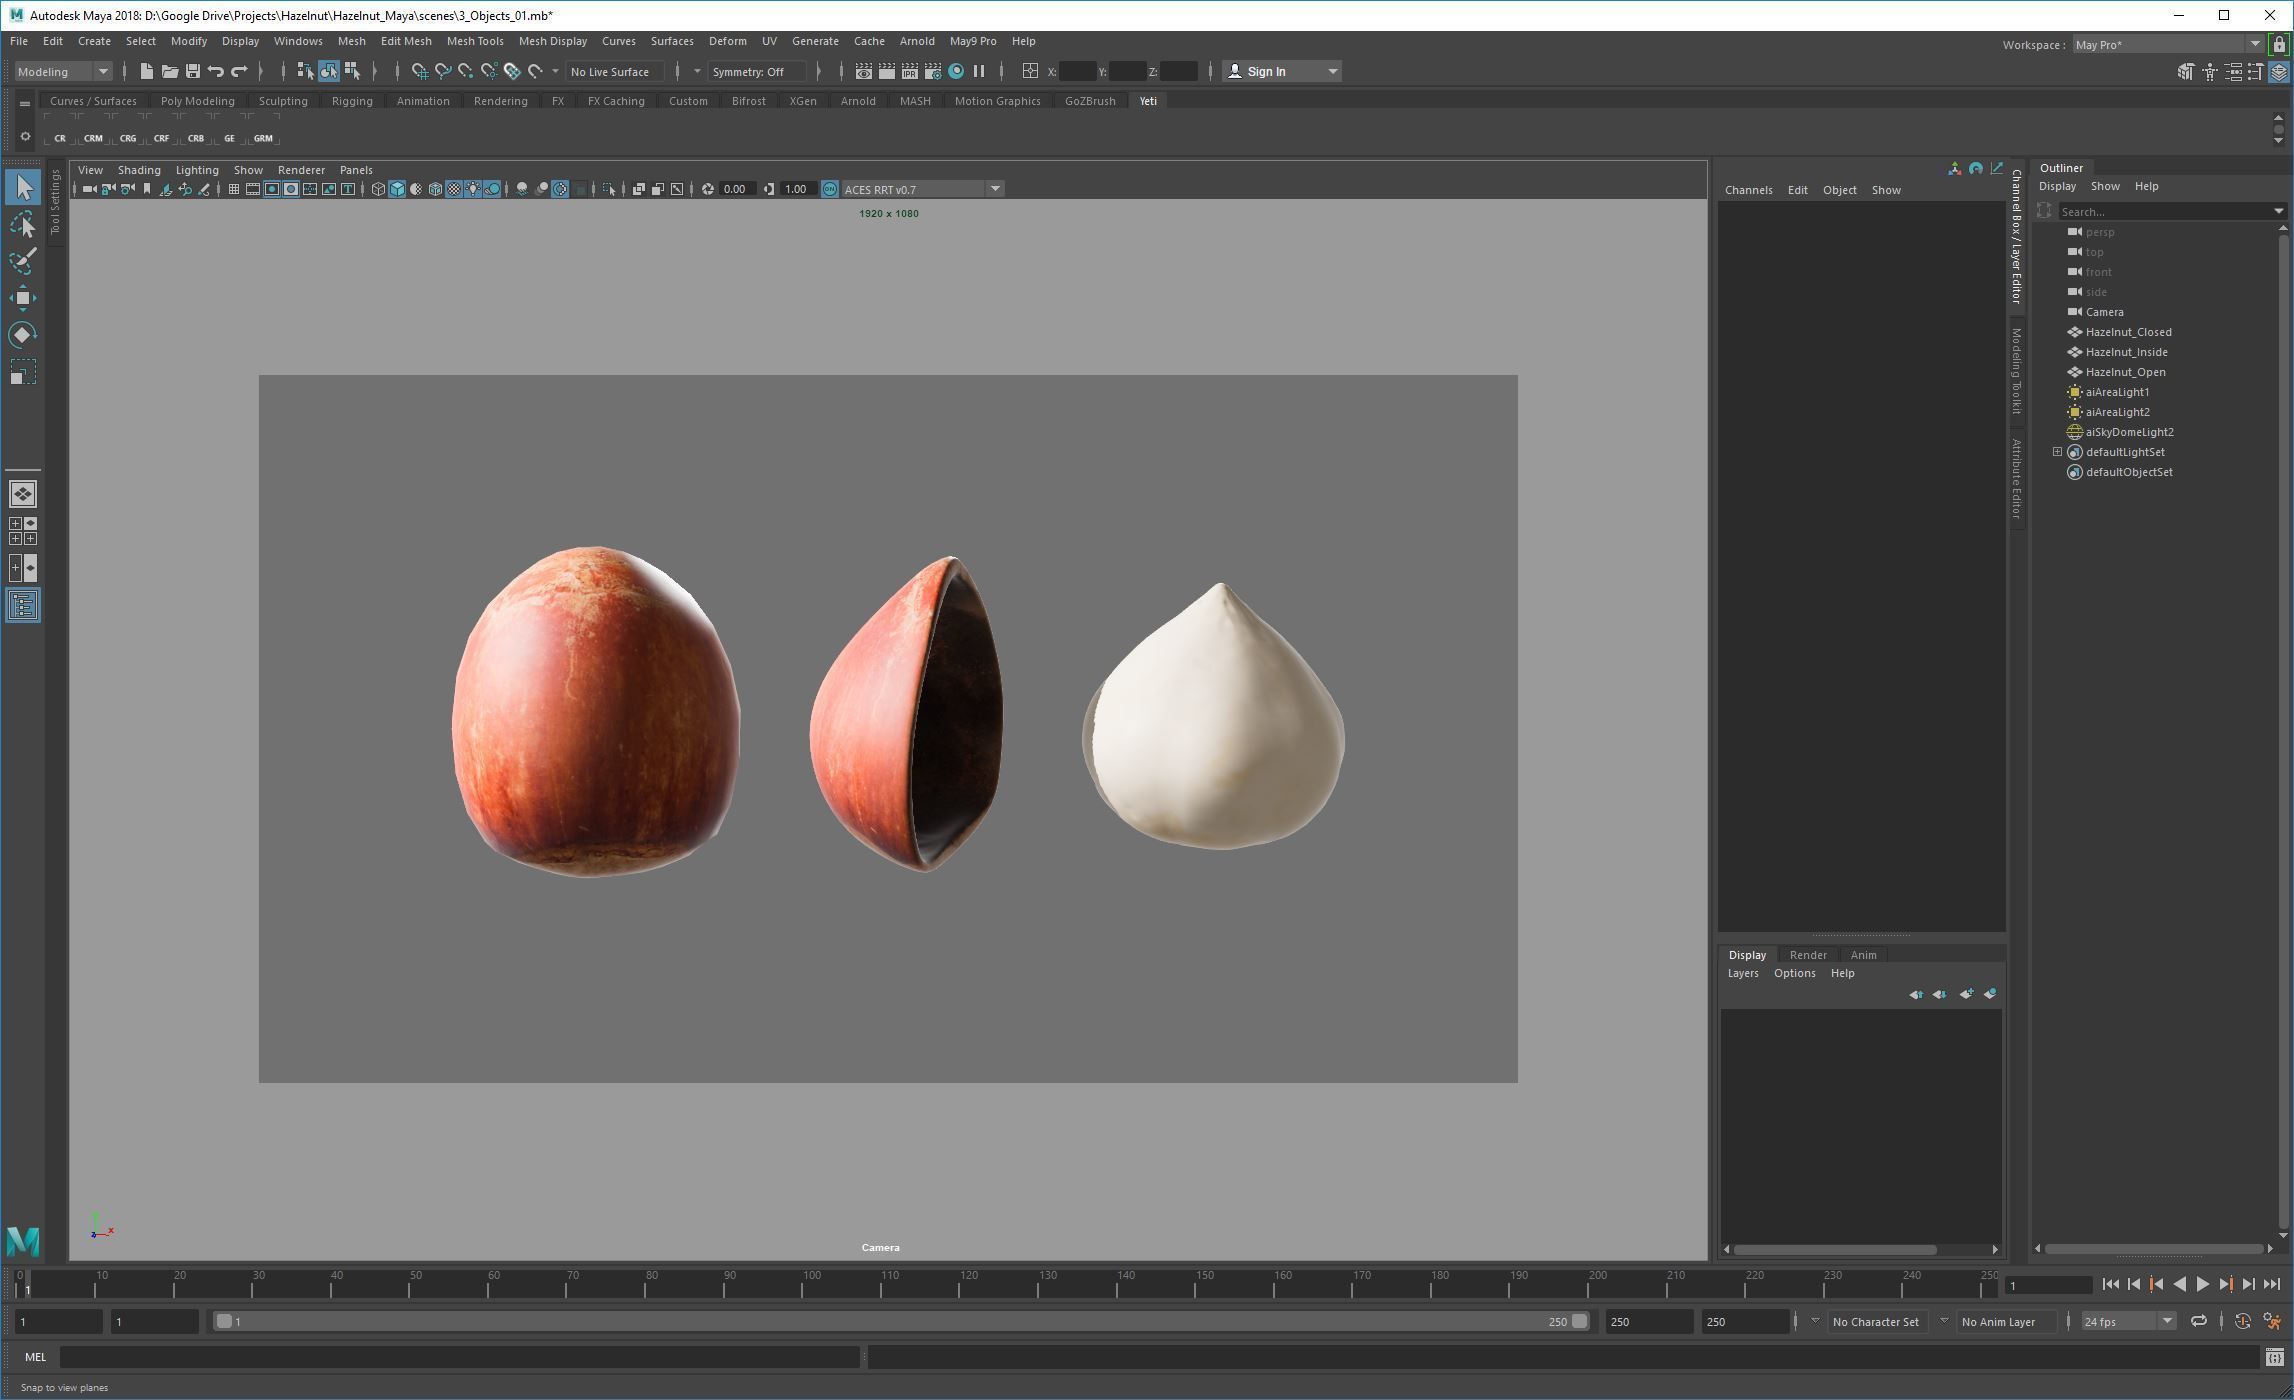This screenshot has width=2294, height=1400.
Task: Open ACES RRT view transform dropdown
Action: click(922, 189)
